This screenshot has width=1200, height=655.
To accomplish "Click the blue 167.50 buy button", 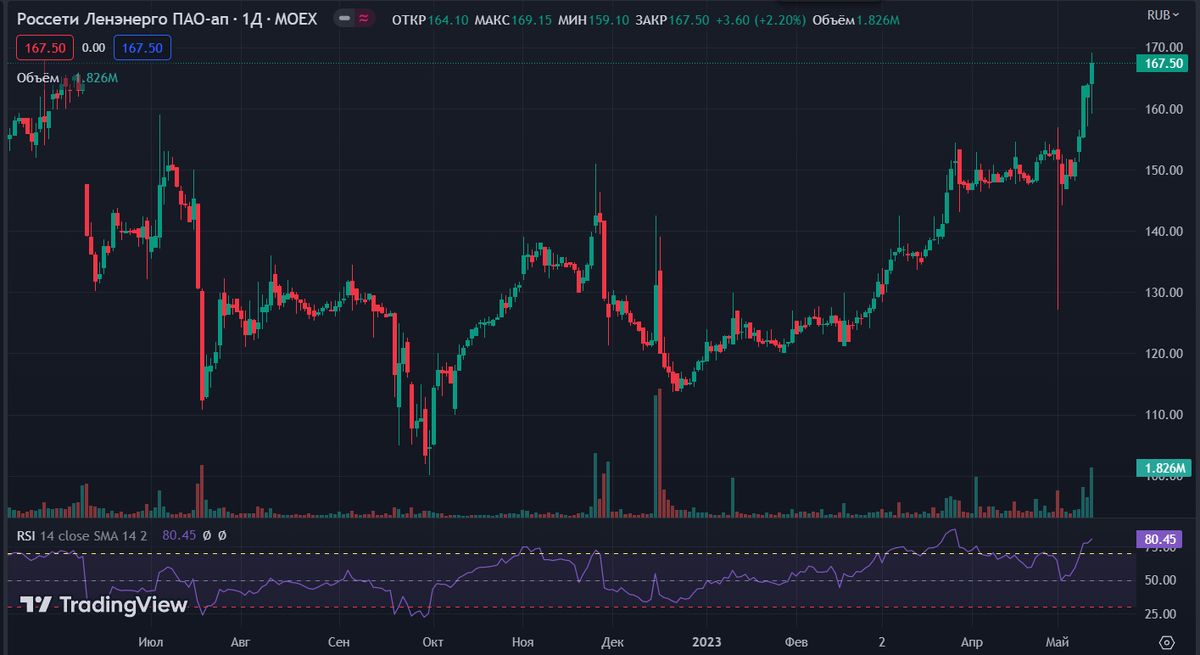I will (x=142, y=47).
